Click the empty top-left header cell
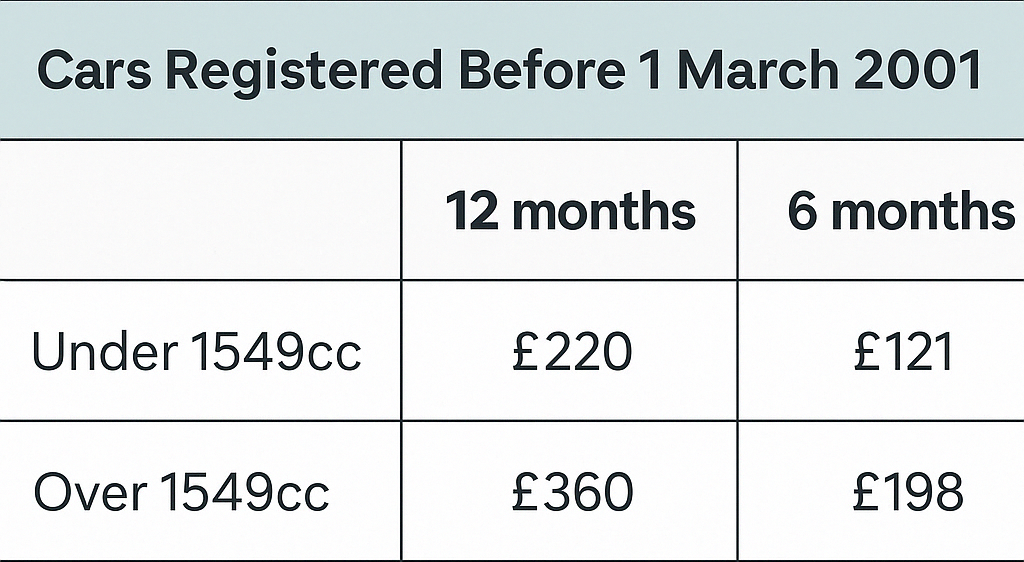Viewport: 1024px width, 562px height. [x=200, y=210]
